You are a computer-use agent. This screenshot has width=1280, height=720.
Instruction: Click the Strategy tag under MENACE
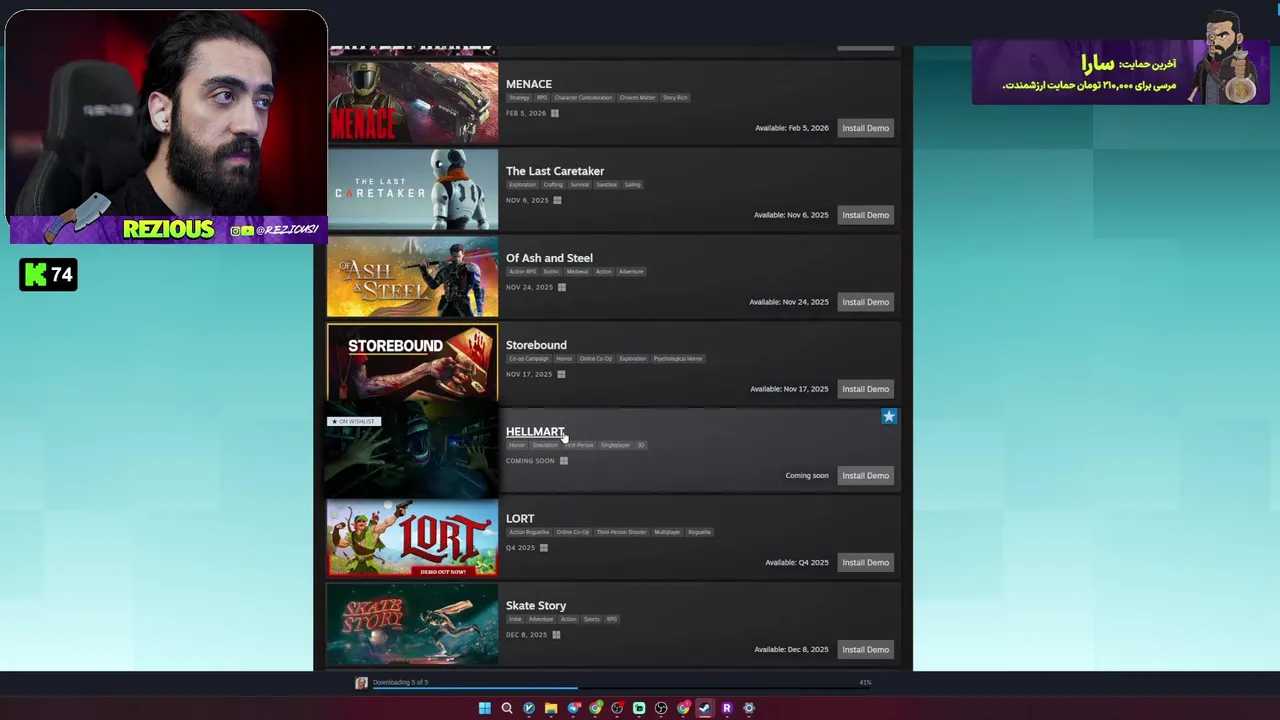tap(519, 98)
